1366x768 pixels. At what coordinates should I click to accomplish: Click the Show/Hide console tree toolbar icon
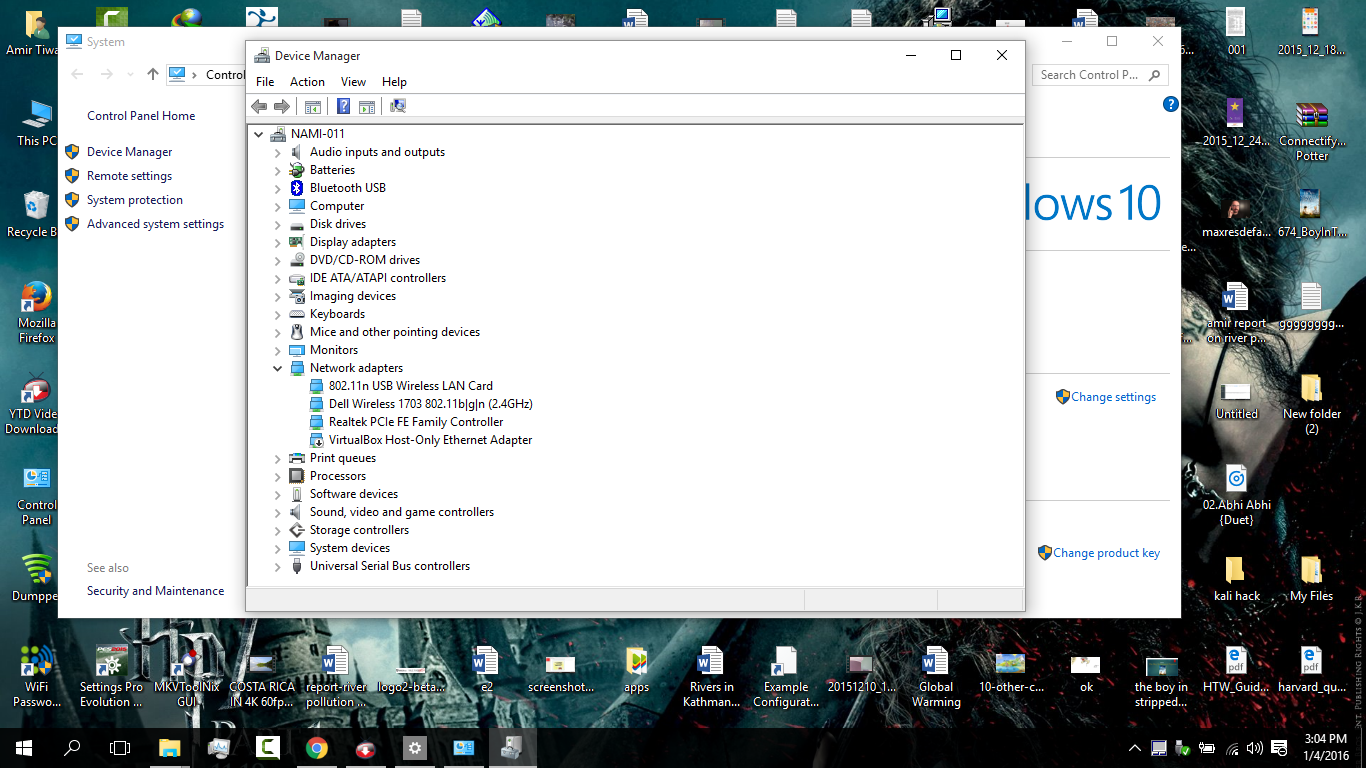[x=313, y=106]
